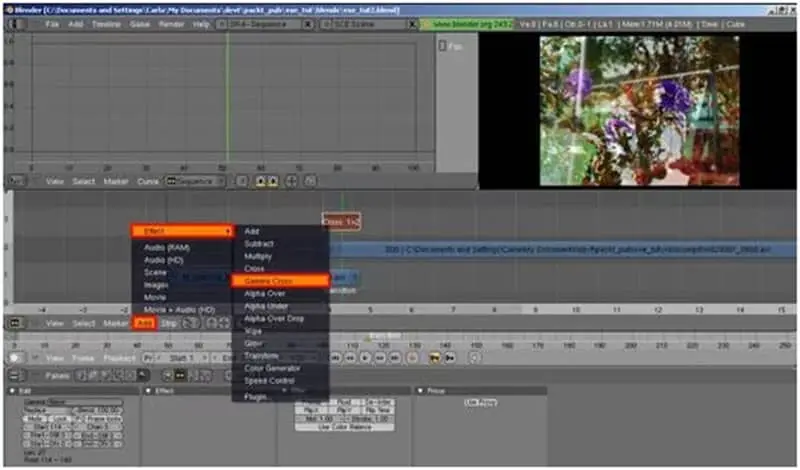Viewport: 800px width, 470px height.
Task: Open the IPO editor Curve menu
Action: [148, 182]
